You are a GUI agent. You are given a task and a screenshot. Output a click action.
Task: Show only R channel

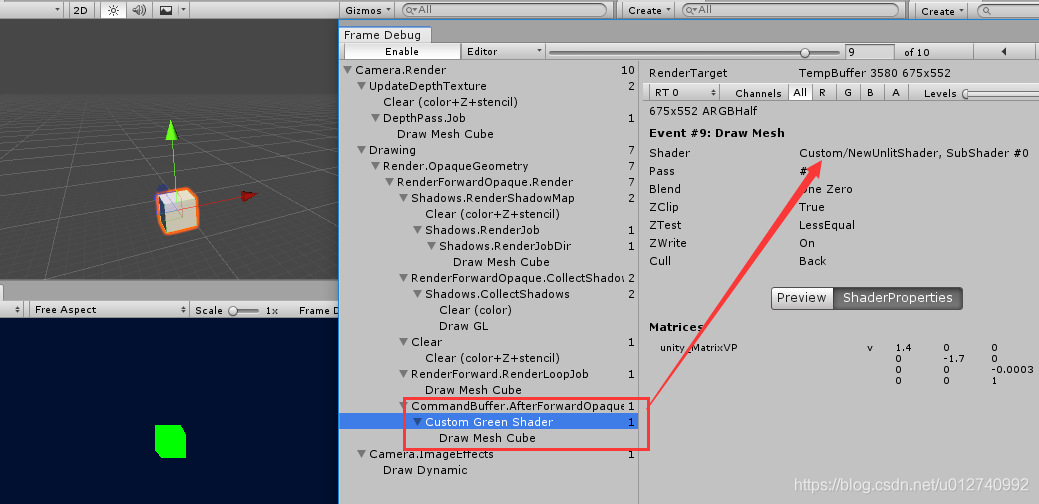[x=822, y=93]
